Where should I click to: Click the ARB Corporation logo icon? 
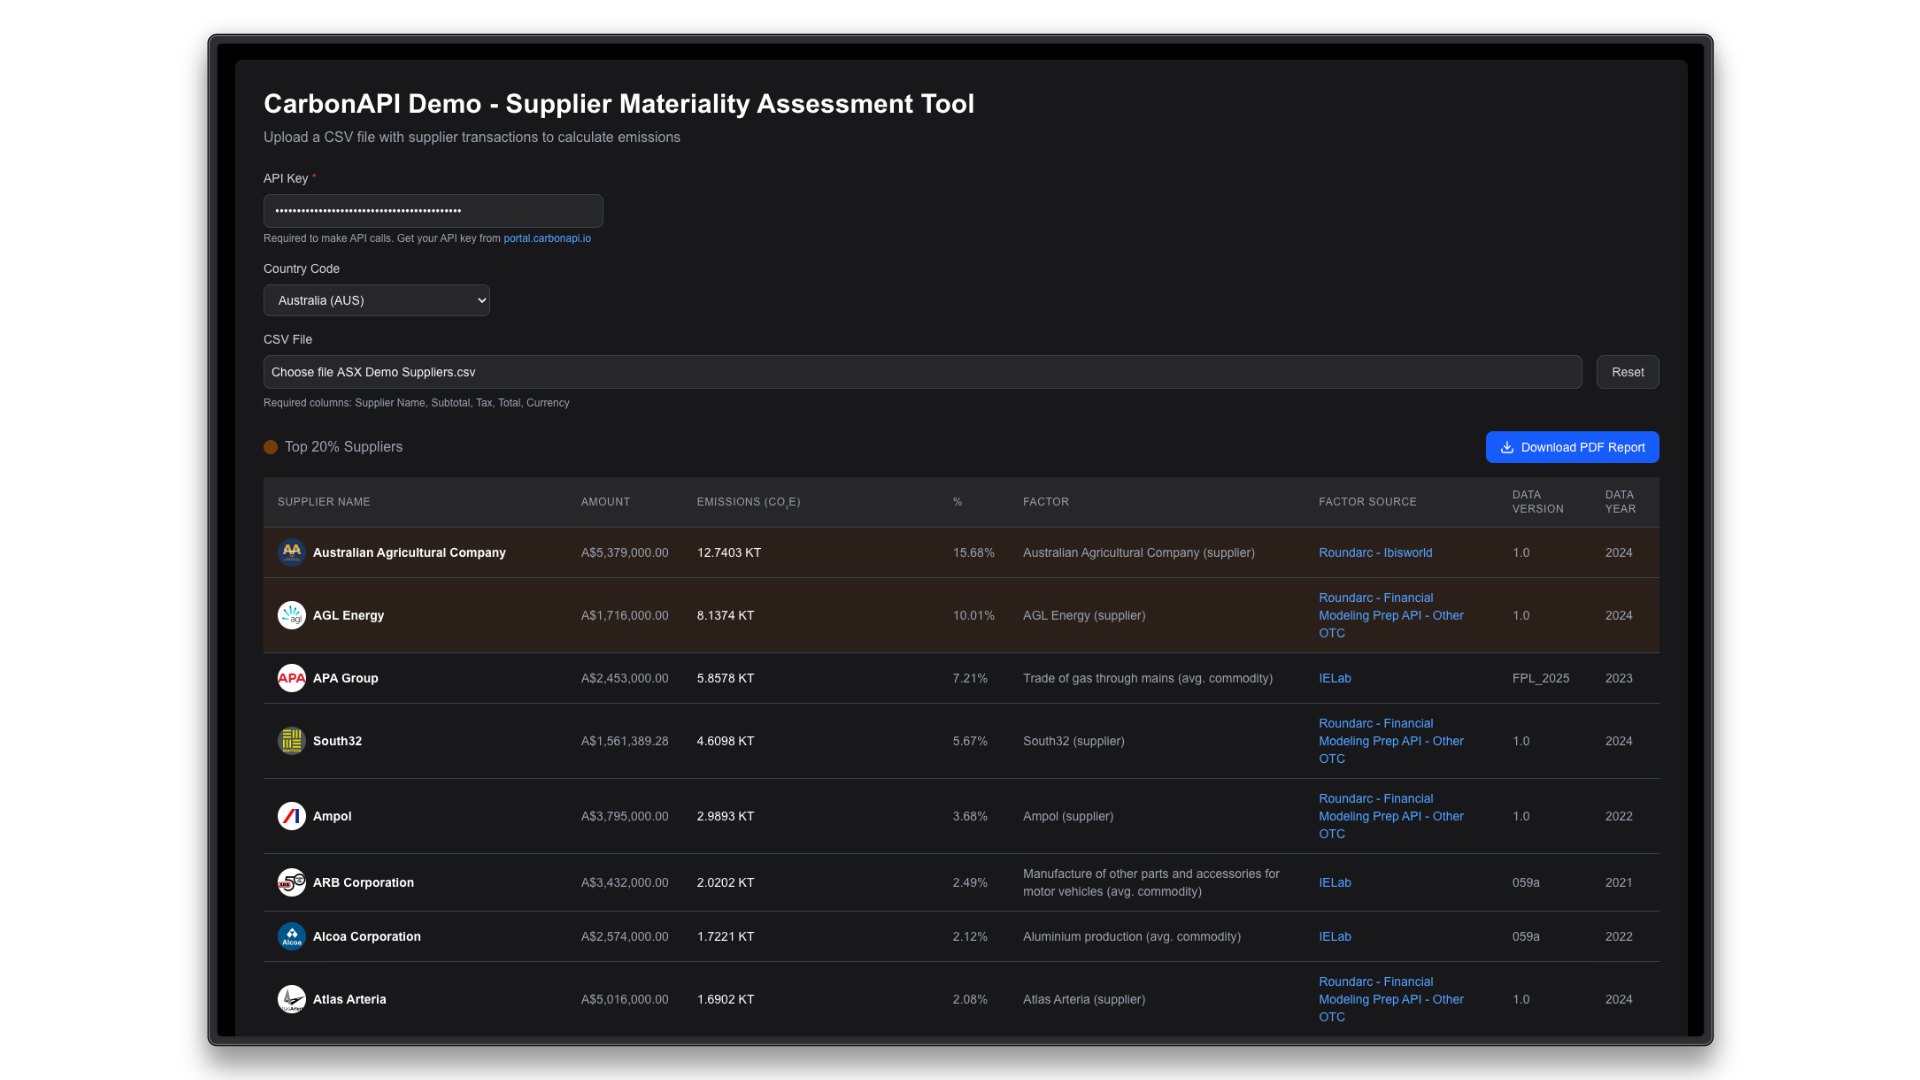291,882
